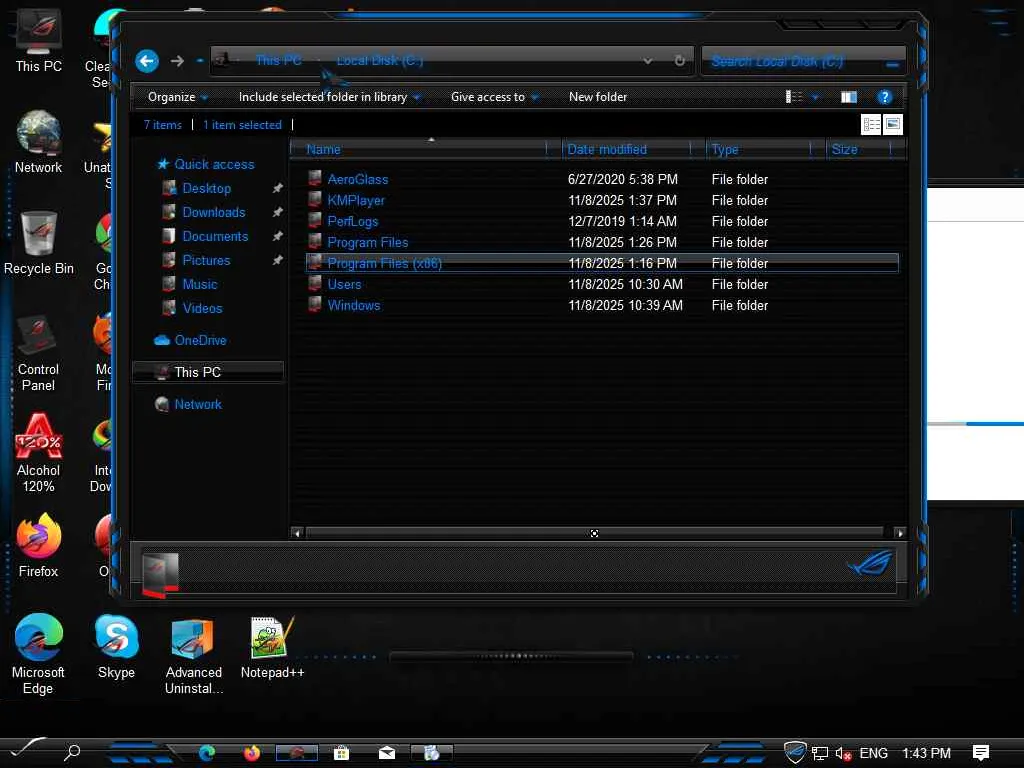Expand the view options dropdown arrow
This screenshot has height=768, width=1024.
click(815, 97)
